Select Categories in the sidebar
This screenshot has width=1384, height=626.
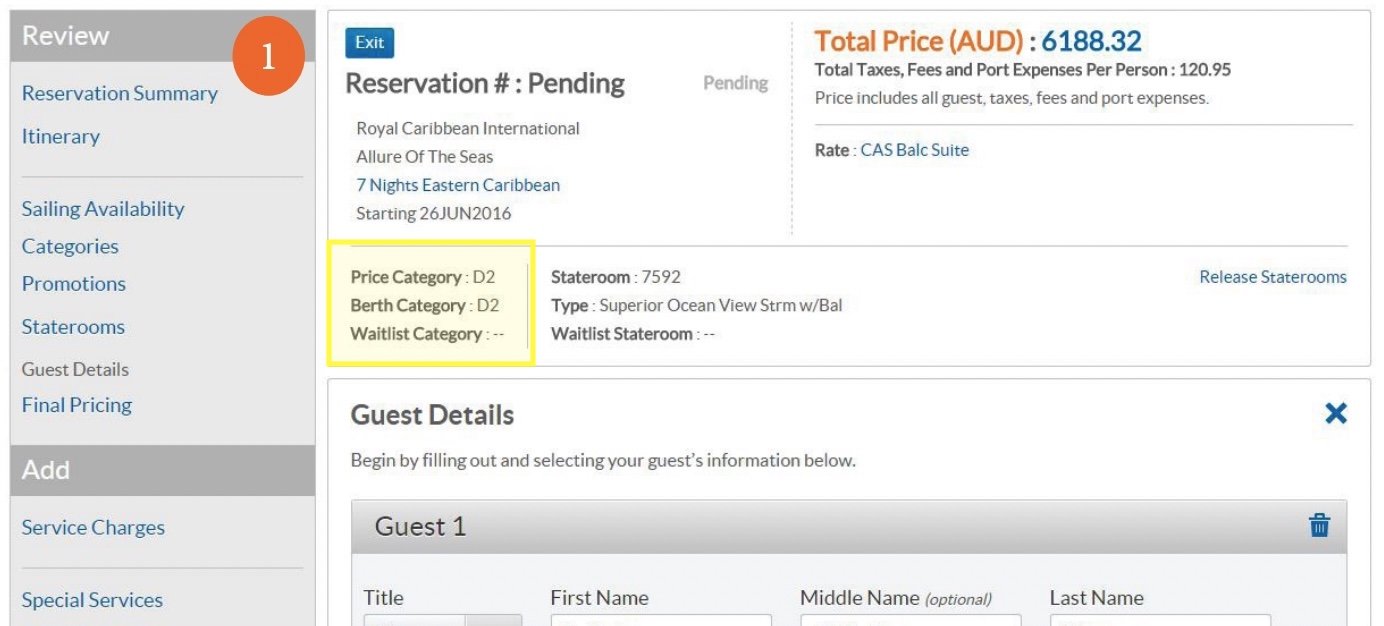pos(70,246)
